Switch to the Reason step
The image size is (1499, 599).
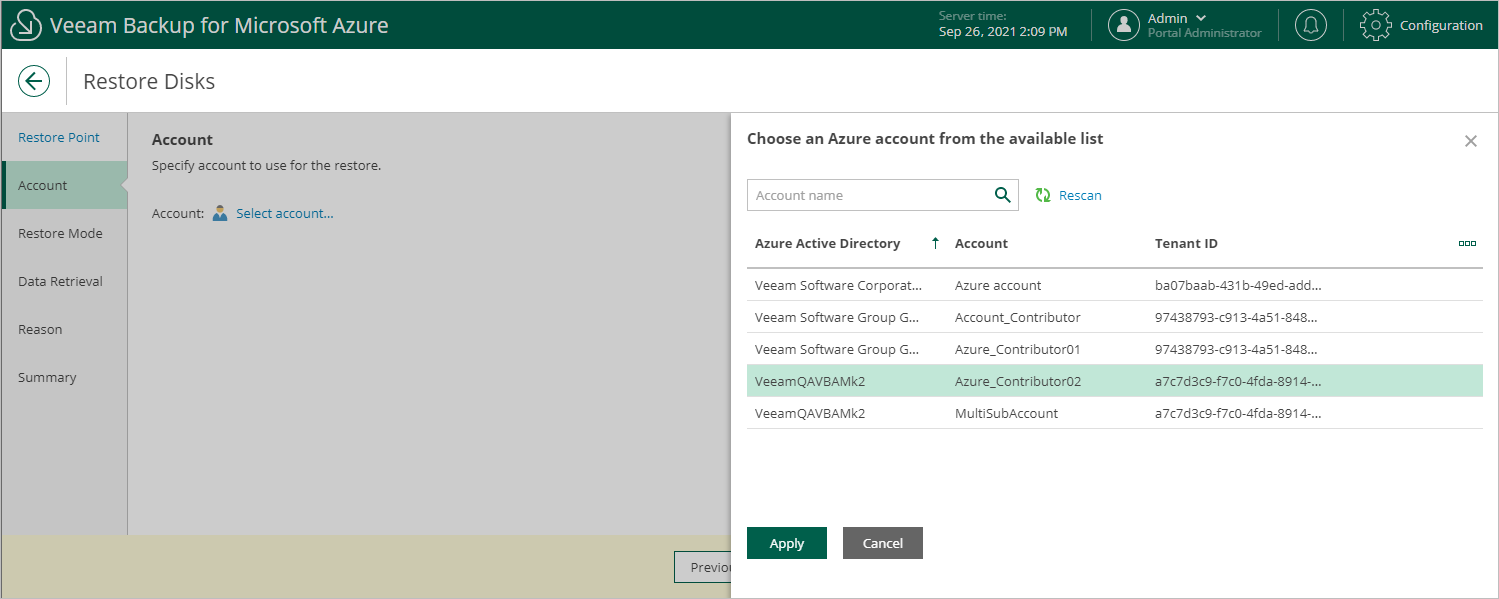click(40, 329)
